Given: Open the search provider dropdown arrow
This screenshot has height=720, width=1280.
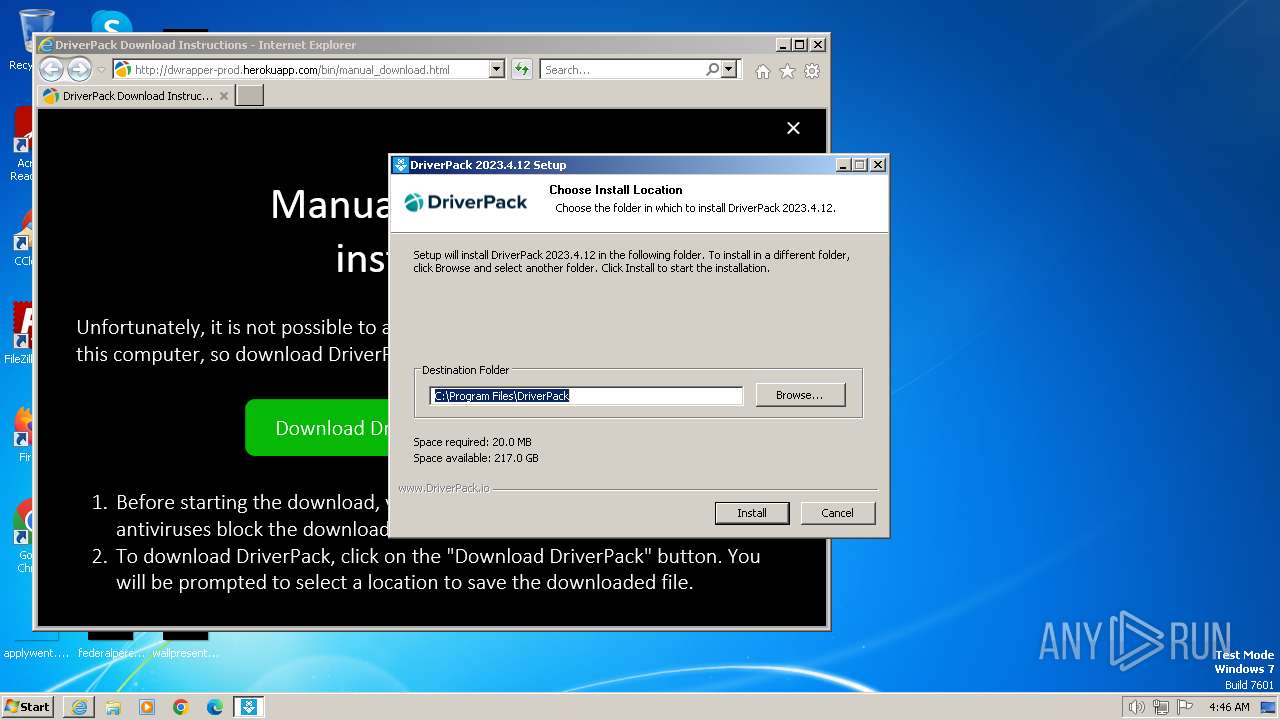Looking at the screenshot, I should point(729,70).
